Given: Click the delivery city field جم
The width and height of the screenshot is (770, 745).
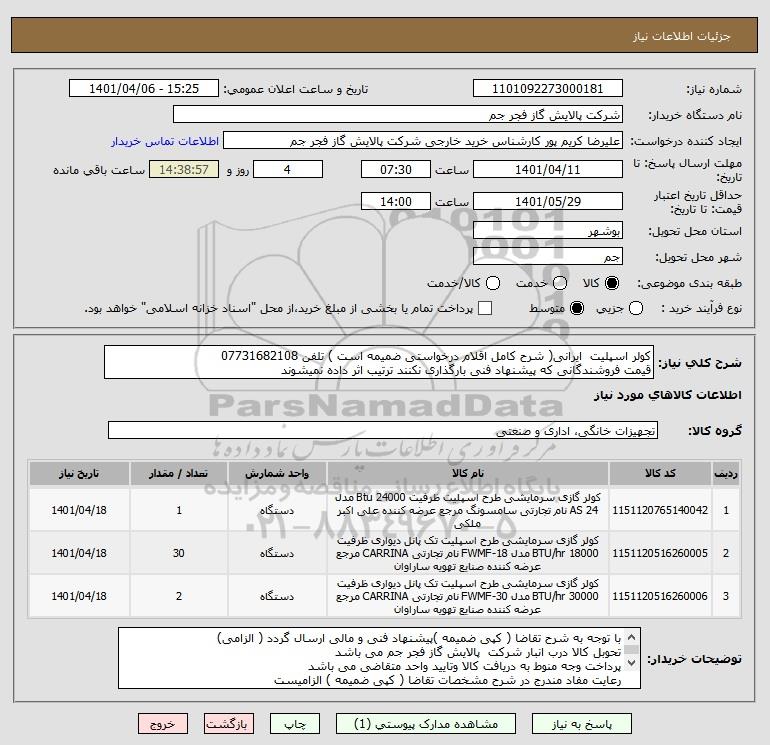Looking at the screenshot, I should (548, 256).
